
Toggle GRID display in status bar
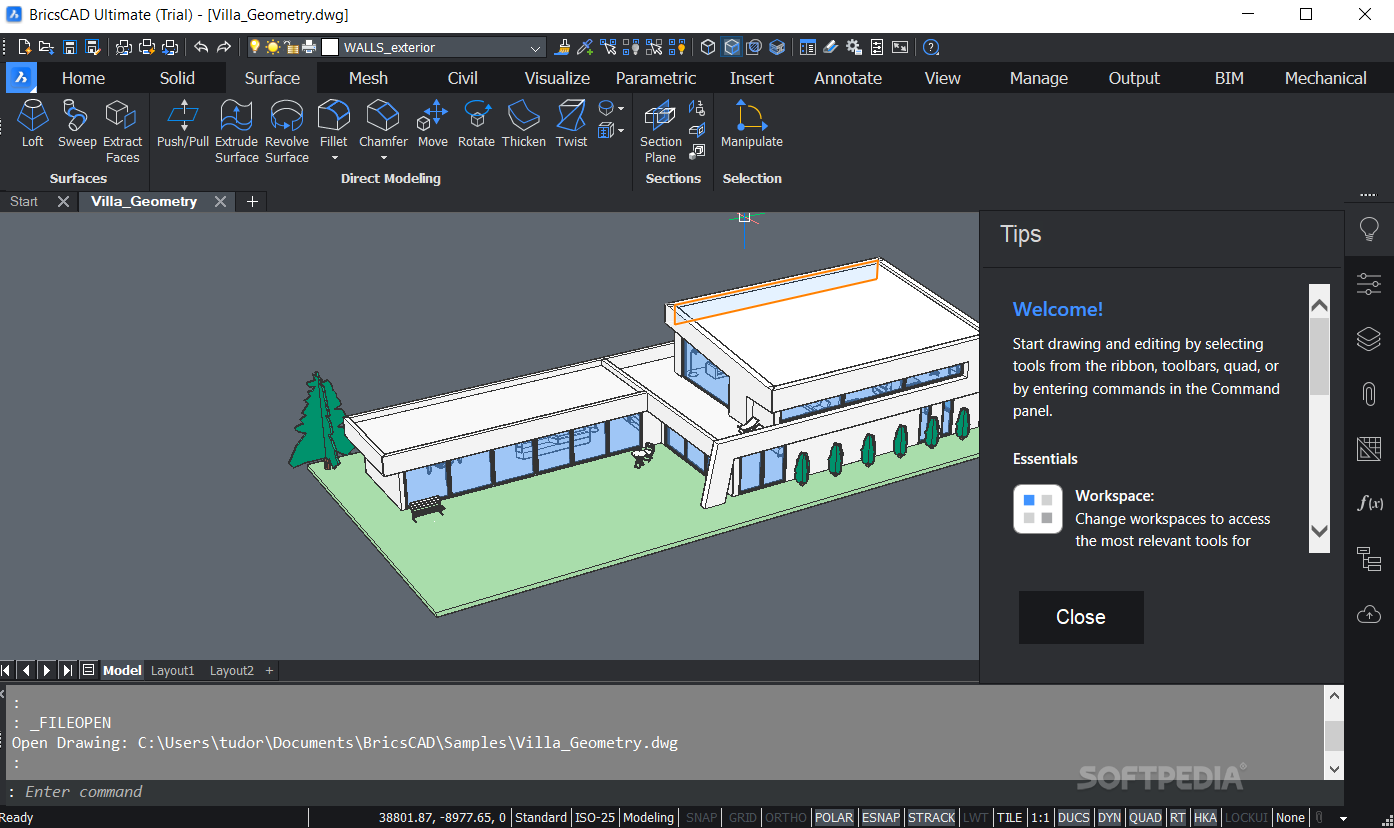742,817
